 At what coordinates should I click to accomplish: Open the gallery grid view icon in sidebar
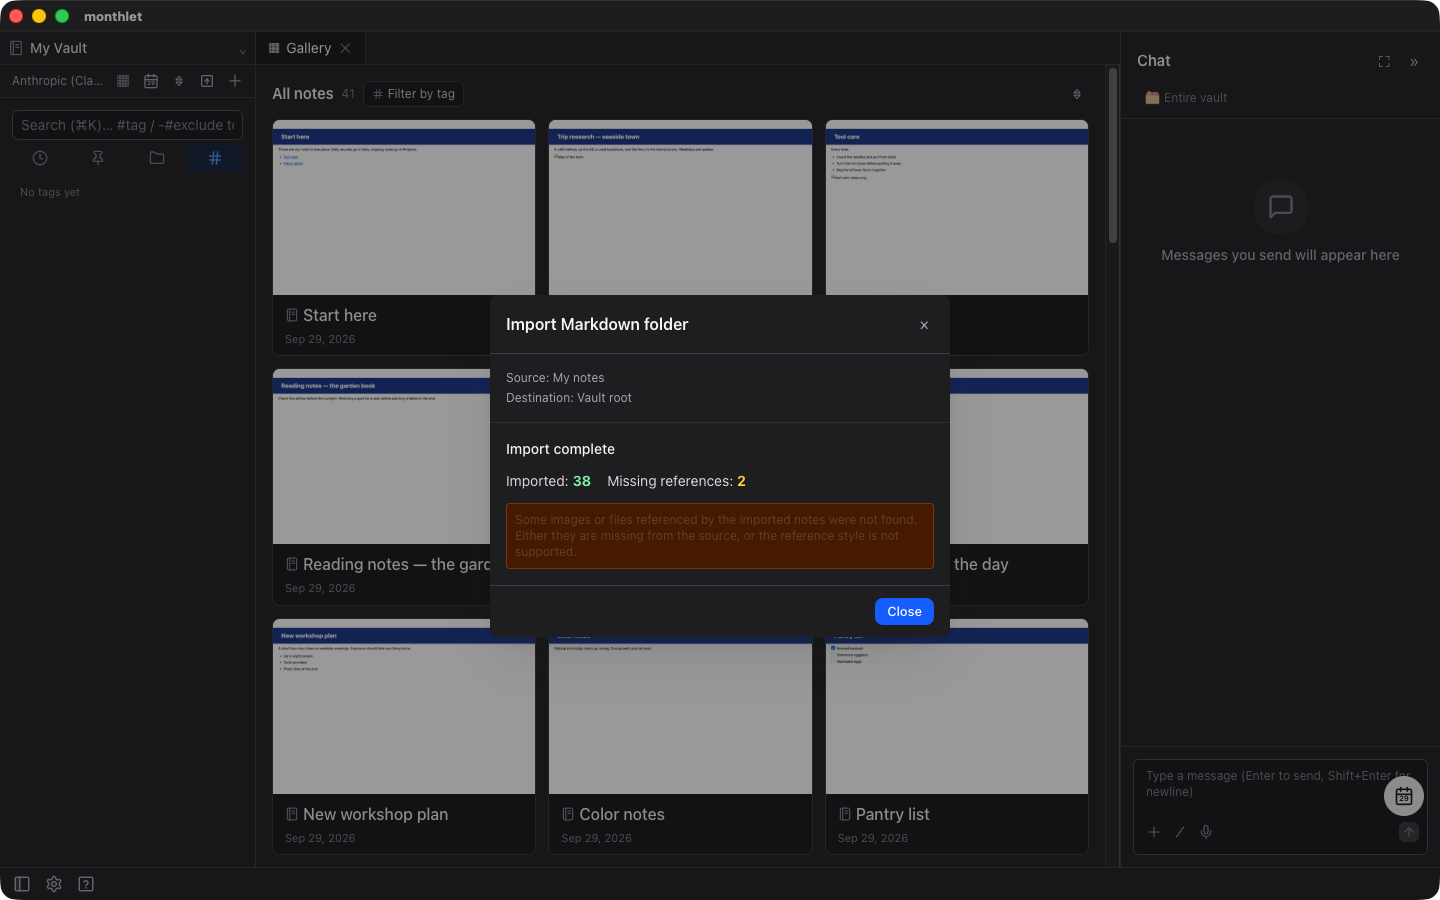pos(123,81)
